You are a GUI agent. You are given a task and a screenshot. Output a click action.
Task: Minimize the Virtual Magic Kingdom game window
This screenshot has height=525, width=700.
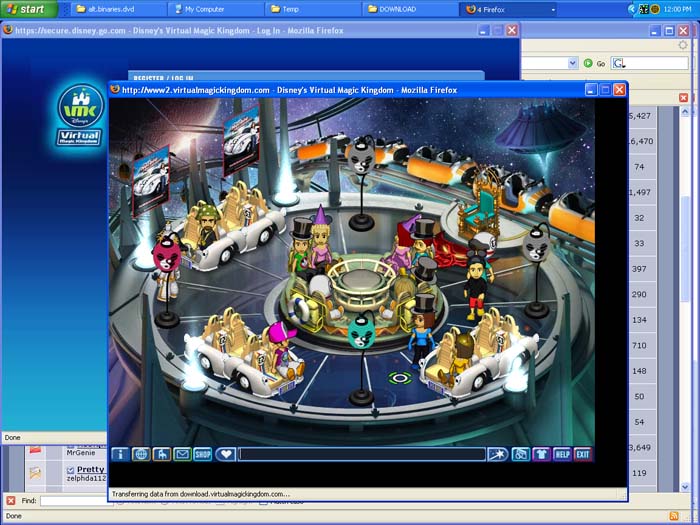click(591, 90)
